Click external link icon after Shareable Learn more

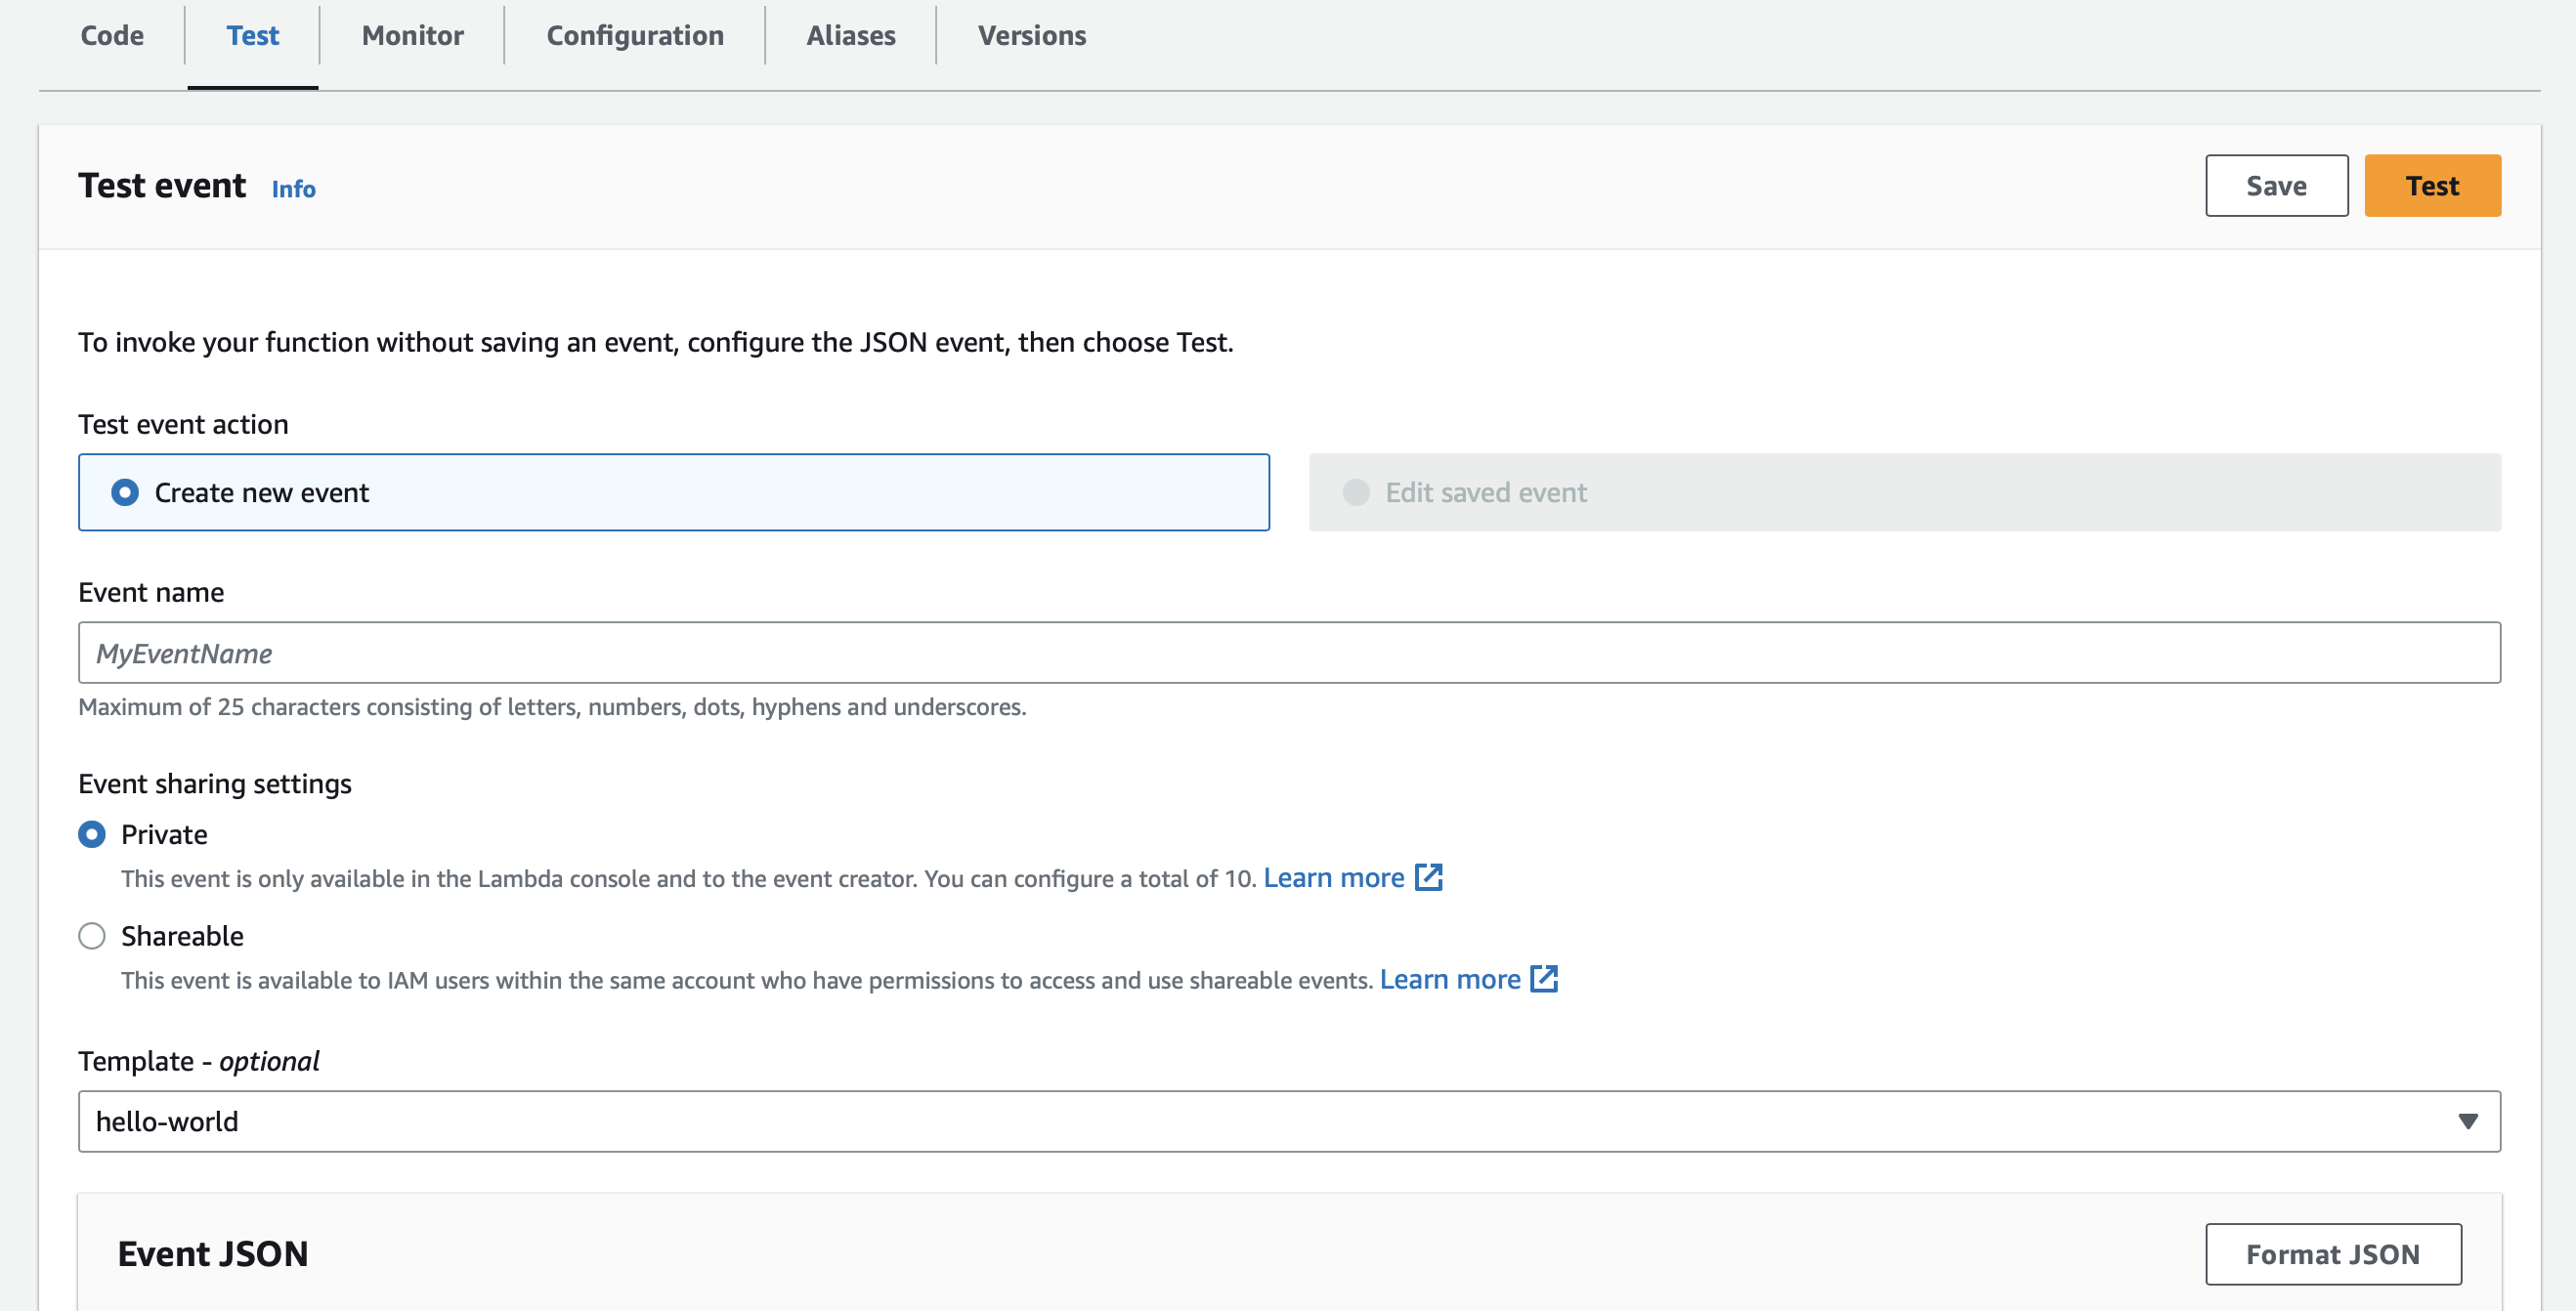pos(1544,979)
